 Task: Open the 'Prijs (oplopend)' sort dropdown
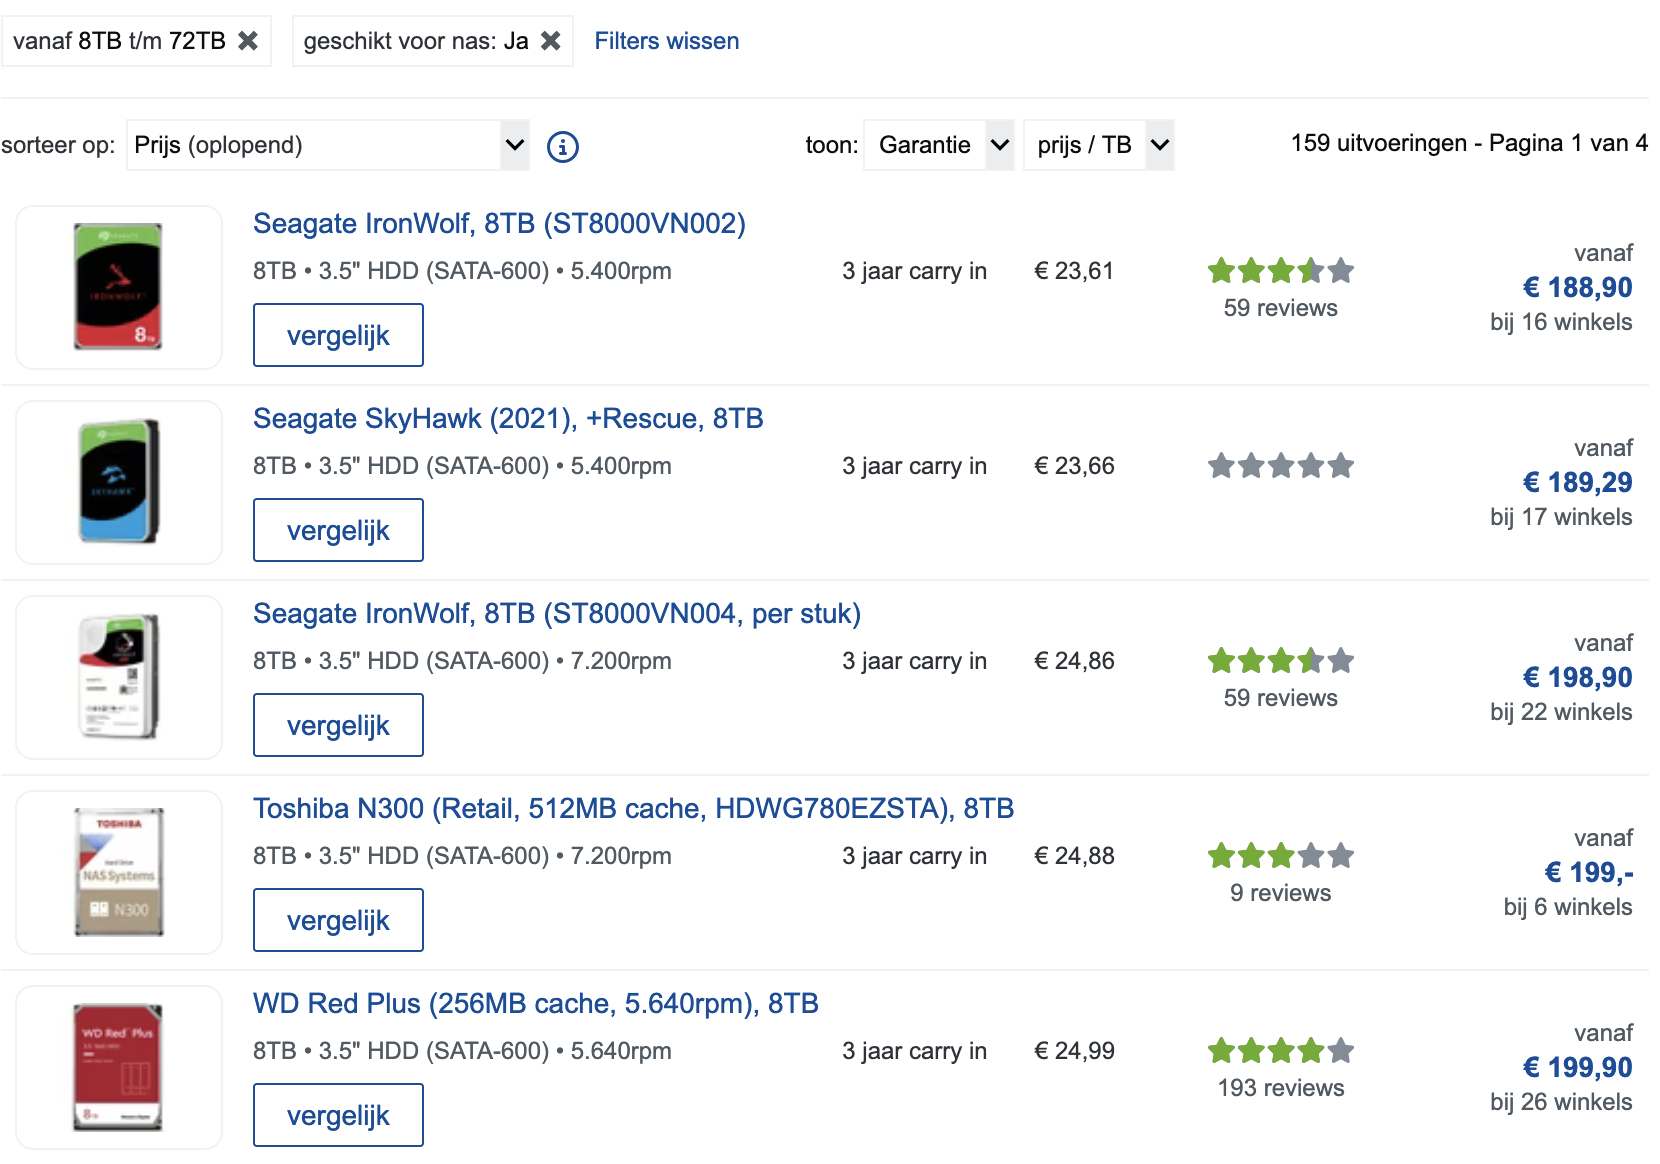coord(328,145)
